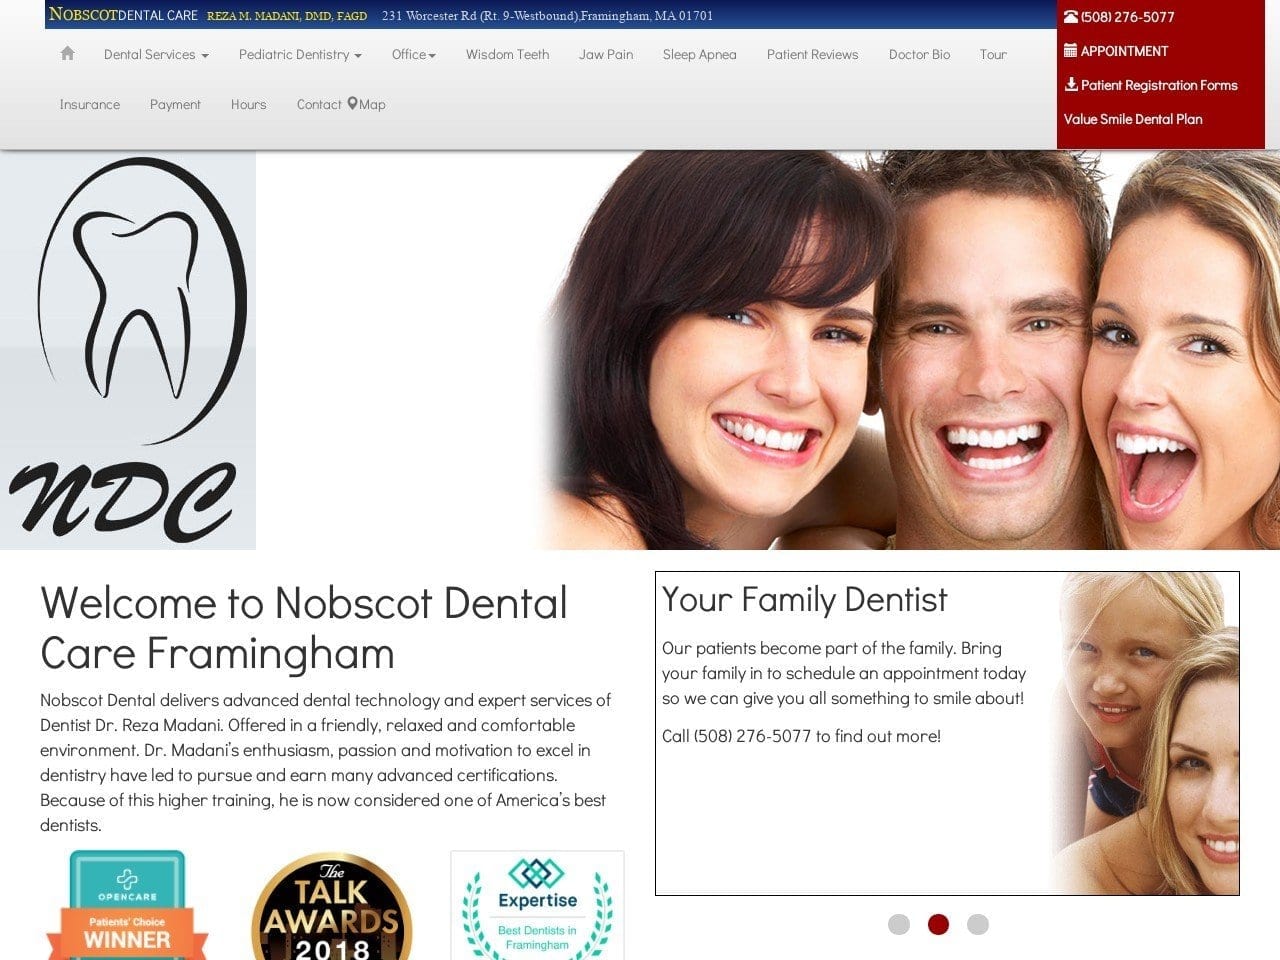1280x960 pixels.
Task: Click the Your Family Dentist slide image
Action: 1145,733
